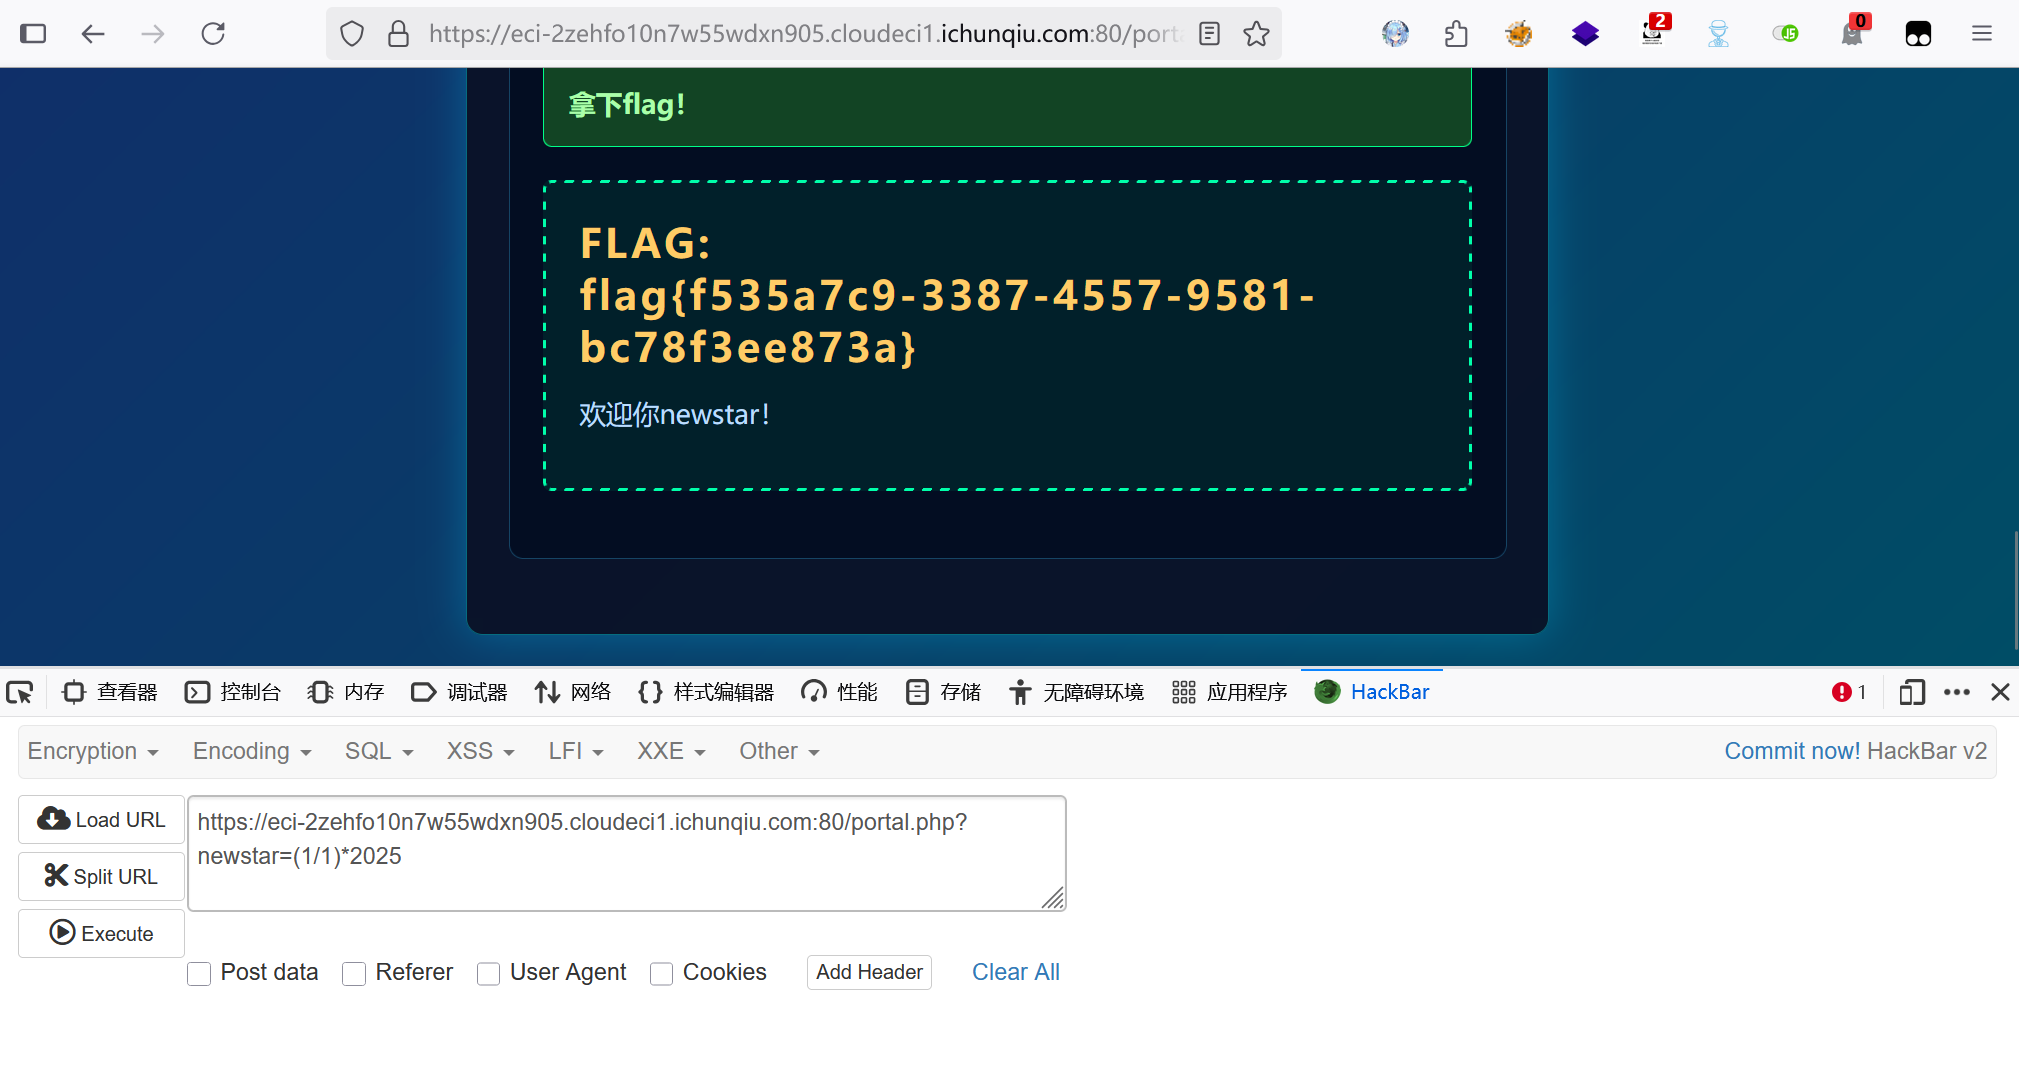Screen dimensions: 2019x1092
Task: Expand the LFI dropdown
Action: pyautogui.click(x=575, y=751)
